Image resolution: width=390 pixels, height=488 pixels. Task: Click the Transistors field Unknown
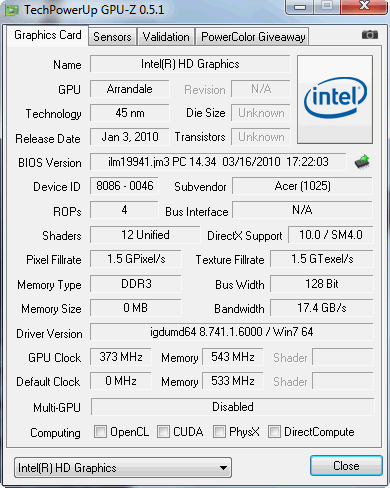tap(261, 137)
